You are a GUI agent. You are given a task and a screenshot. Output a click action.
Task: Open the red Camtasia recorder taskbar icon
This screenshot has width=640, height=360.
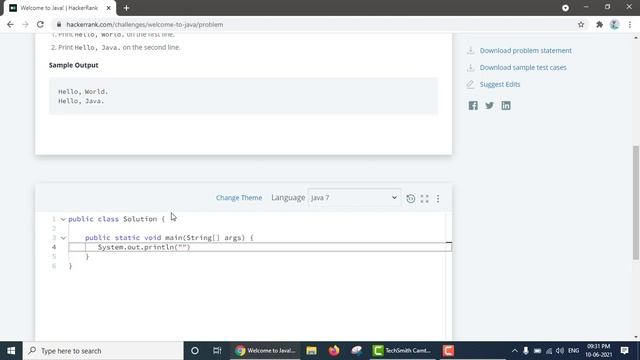tap(448, 351)
